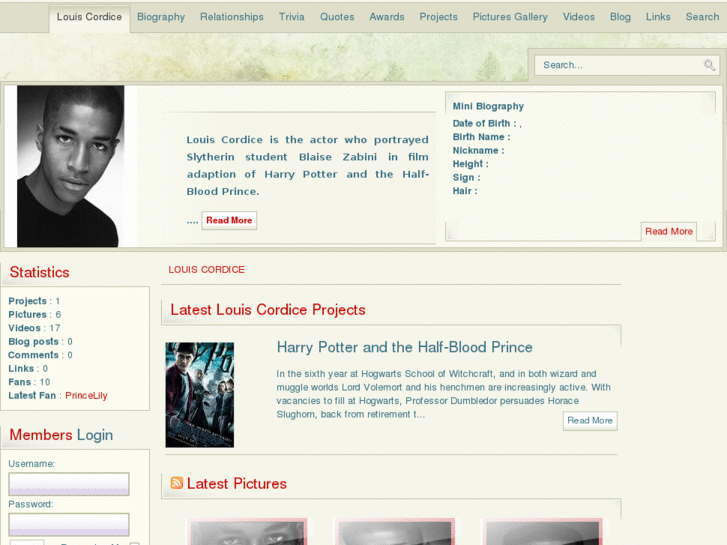
Task: Open the Projects tab
Action: click(x=439, y=17)
